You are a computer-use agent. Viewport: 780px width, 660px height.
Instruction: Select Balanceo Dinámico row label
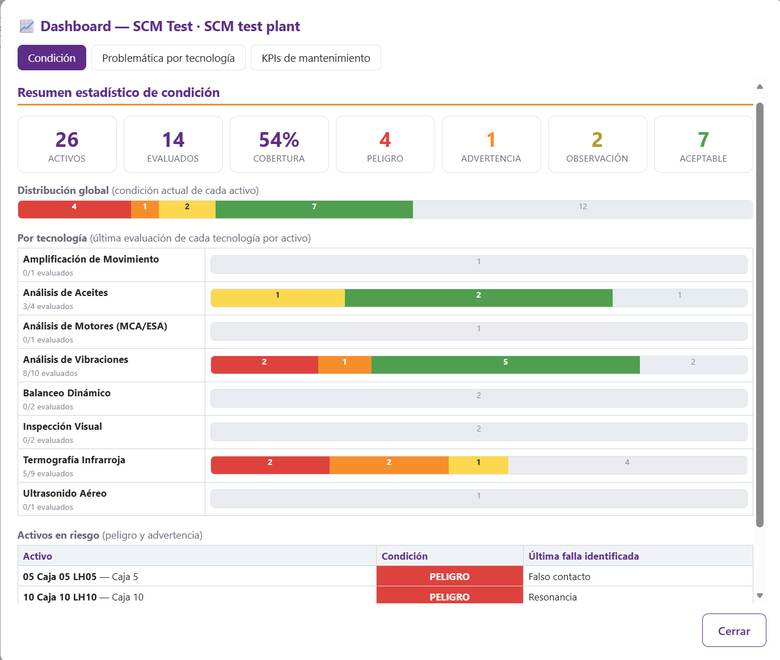[67, 393]
